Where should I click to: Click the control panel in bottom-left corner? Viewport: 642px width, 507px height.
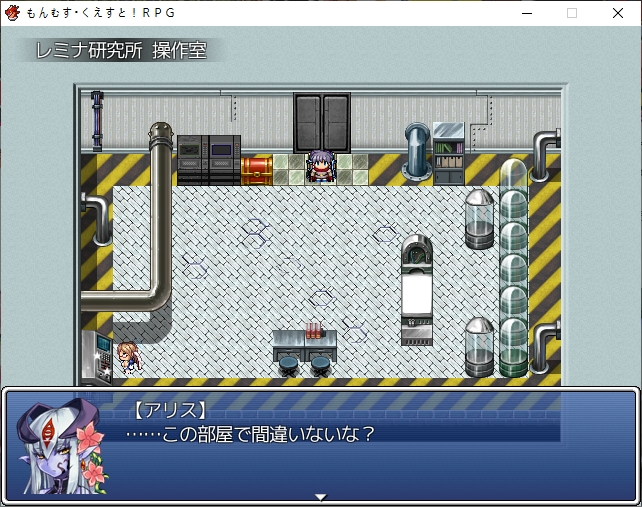tap(97, 358)
